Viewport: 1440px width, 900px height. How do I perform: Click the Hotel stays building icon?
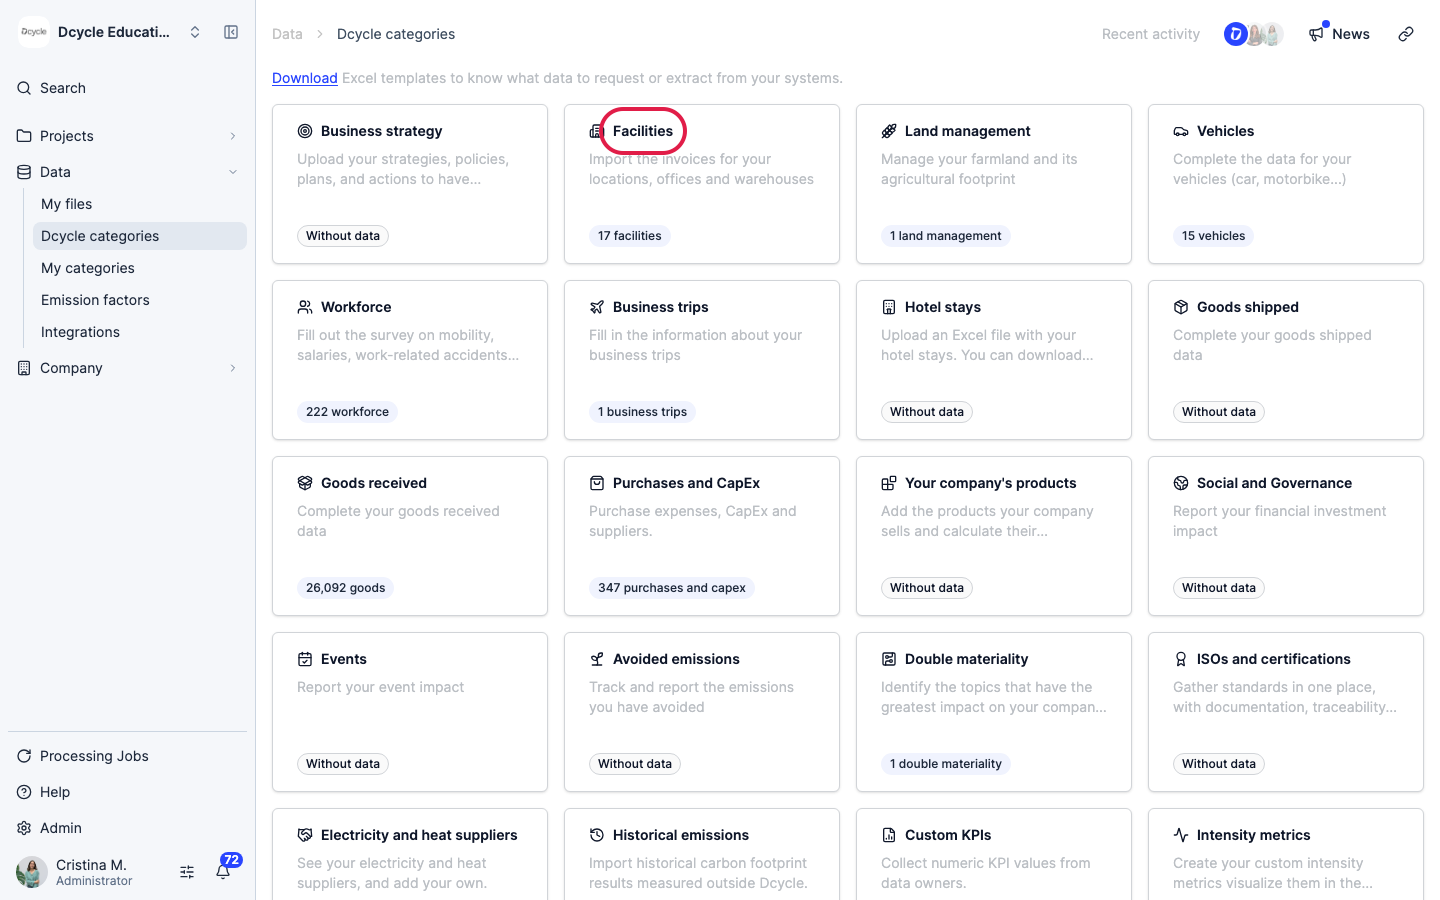pyautogui.click(x=889, y=307)
